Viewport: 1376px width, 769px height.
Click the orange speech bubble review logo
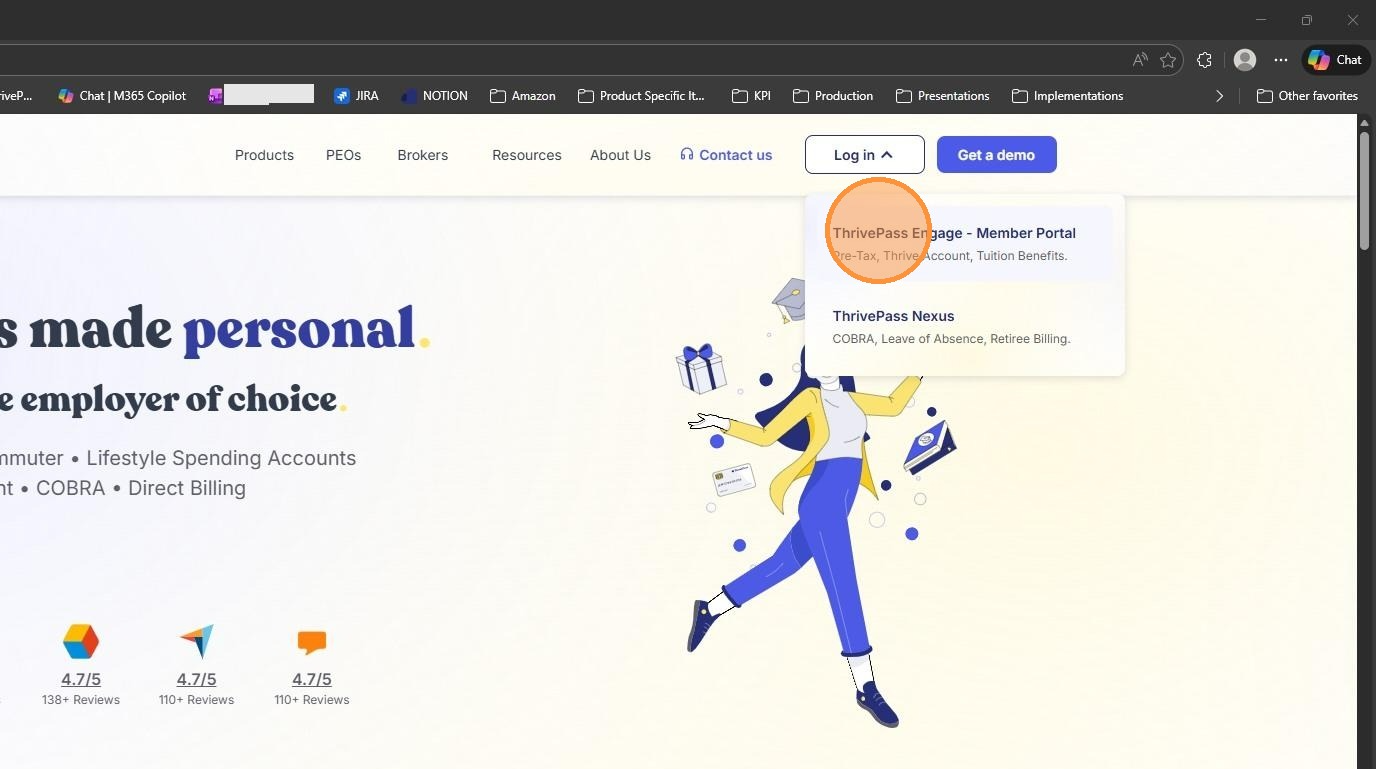312,642
